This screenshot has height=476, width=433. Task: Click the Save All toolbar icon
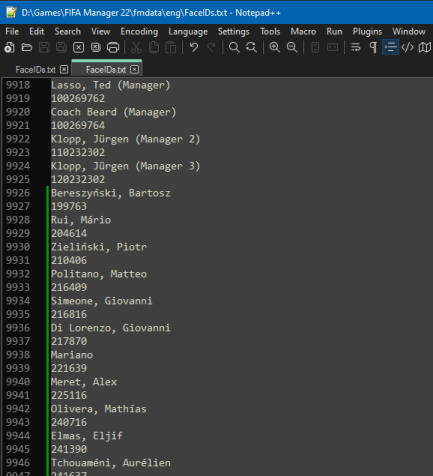(x=61, y=48)
